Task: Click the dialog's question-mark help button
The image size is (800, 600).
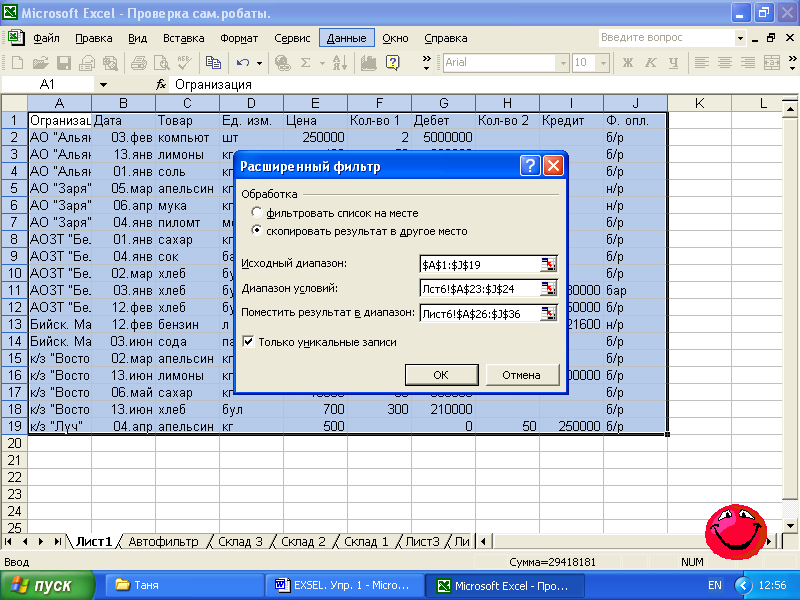Action: coord(530,166)
